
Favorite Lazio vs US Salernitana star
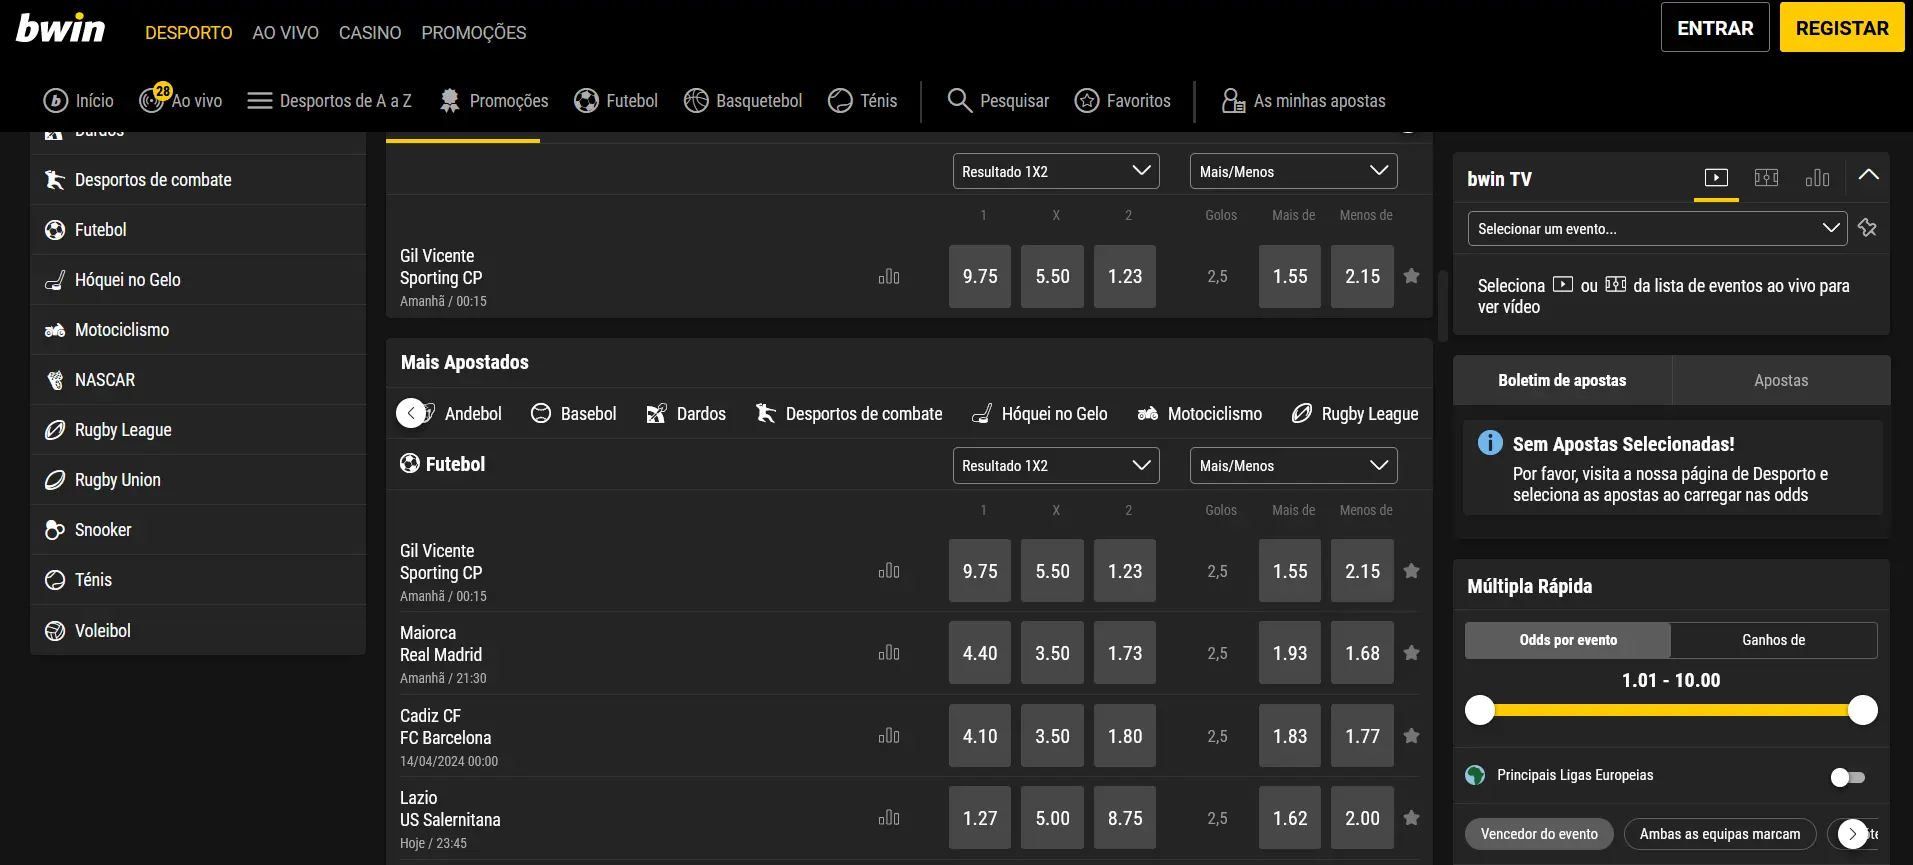click(1411, 818)
